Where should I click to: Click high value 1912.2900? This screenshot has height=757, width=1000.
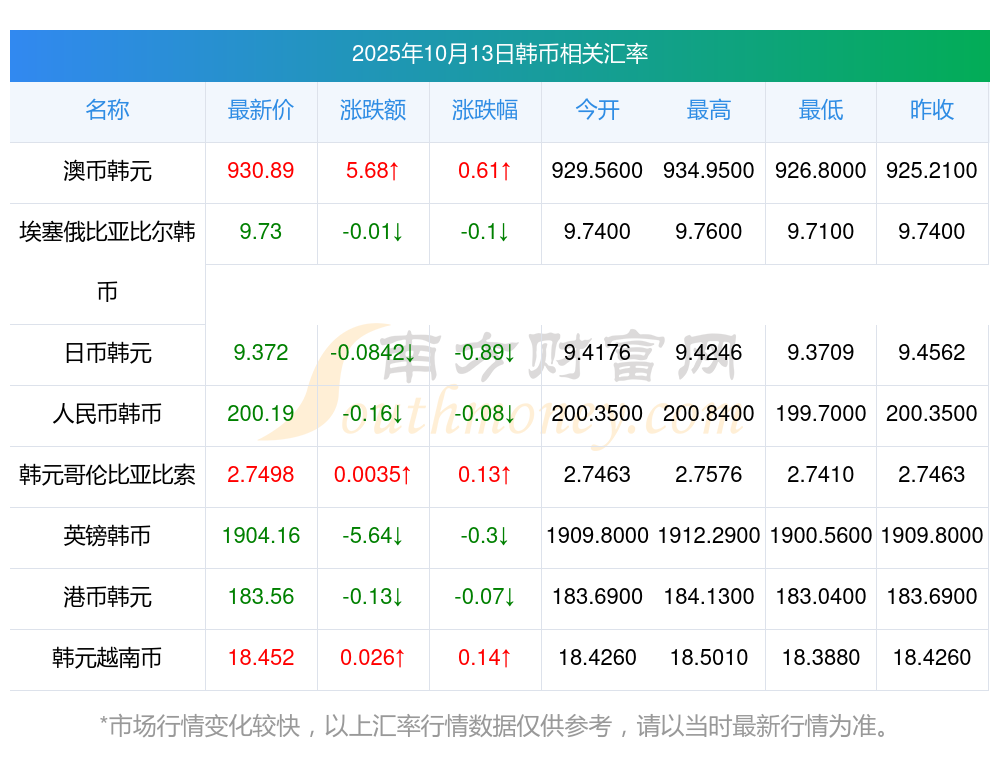[709, 536]
